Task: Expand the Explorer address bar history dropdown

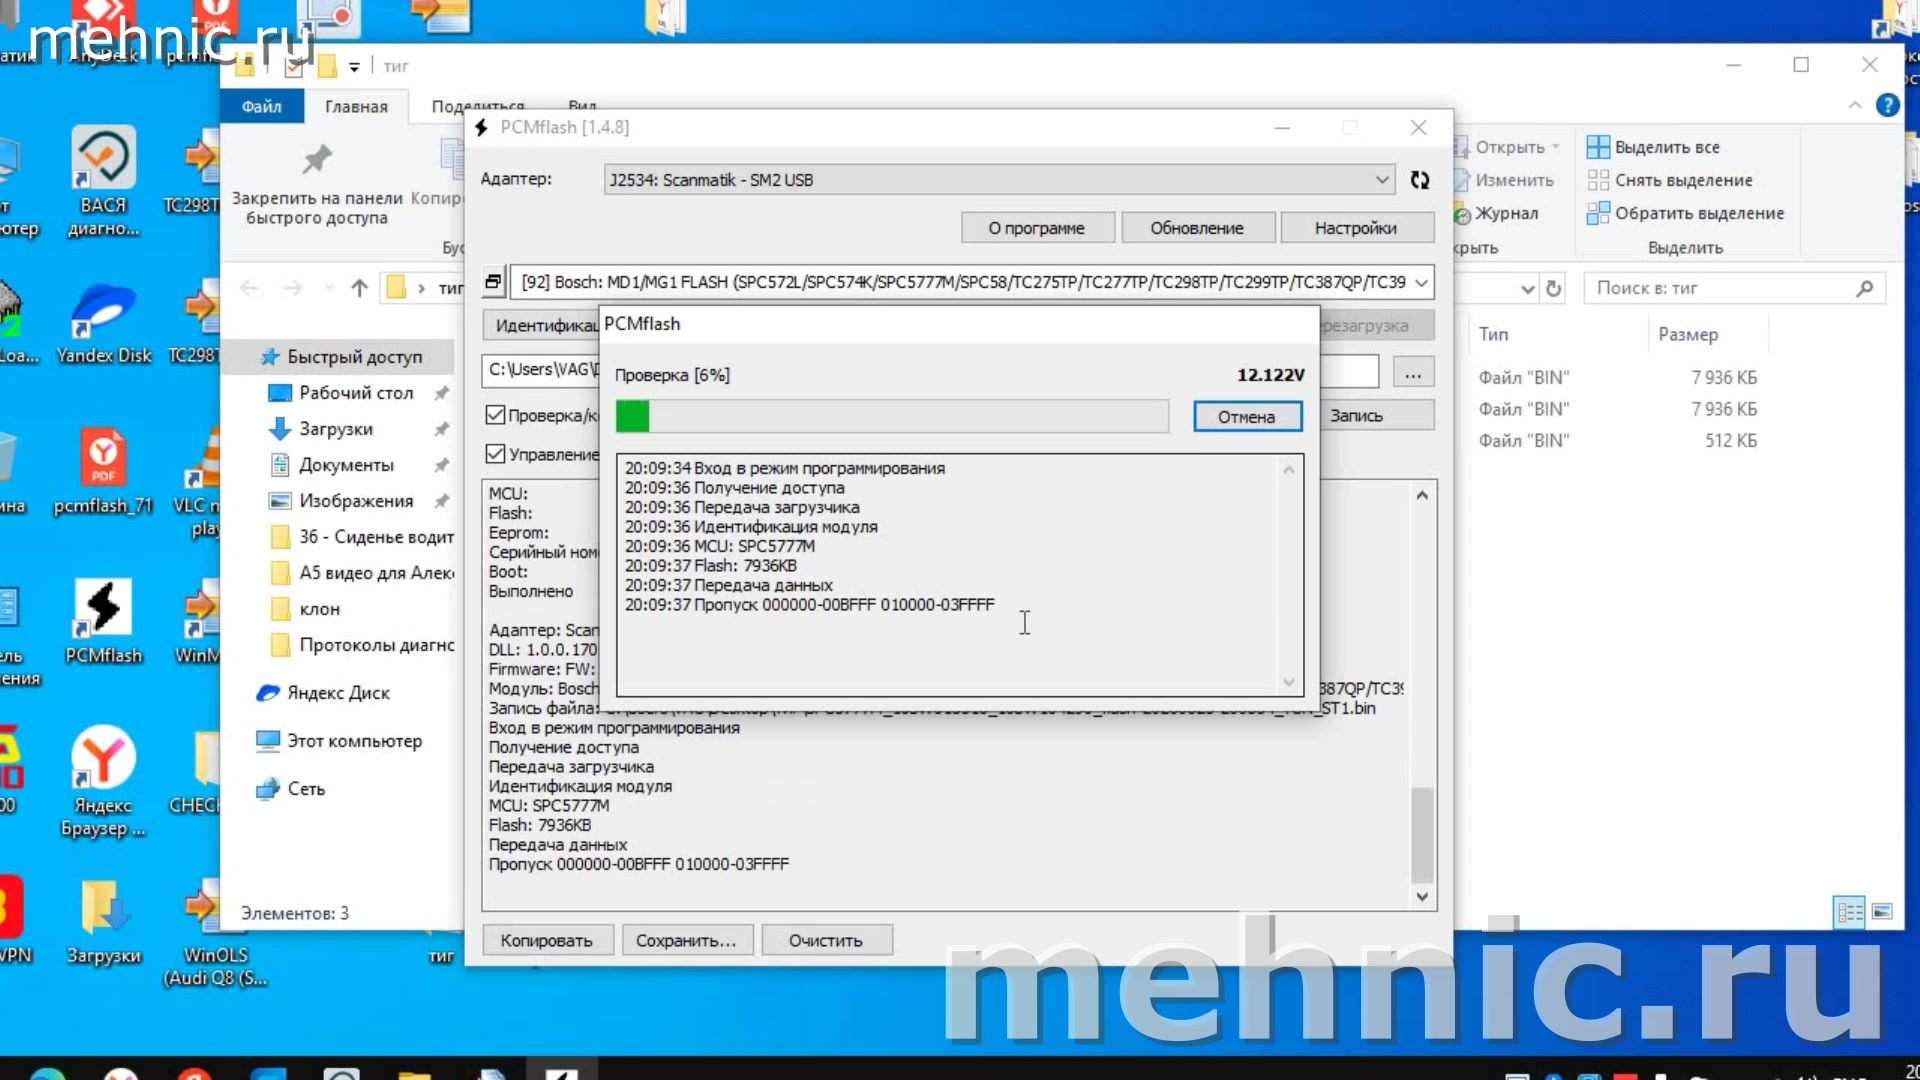Action: 1527,289
